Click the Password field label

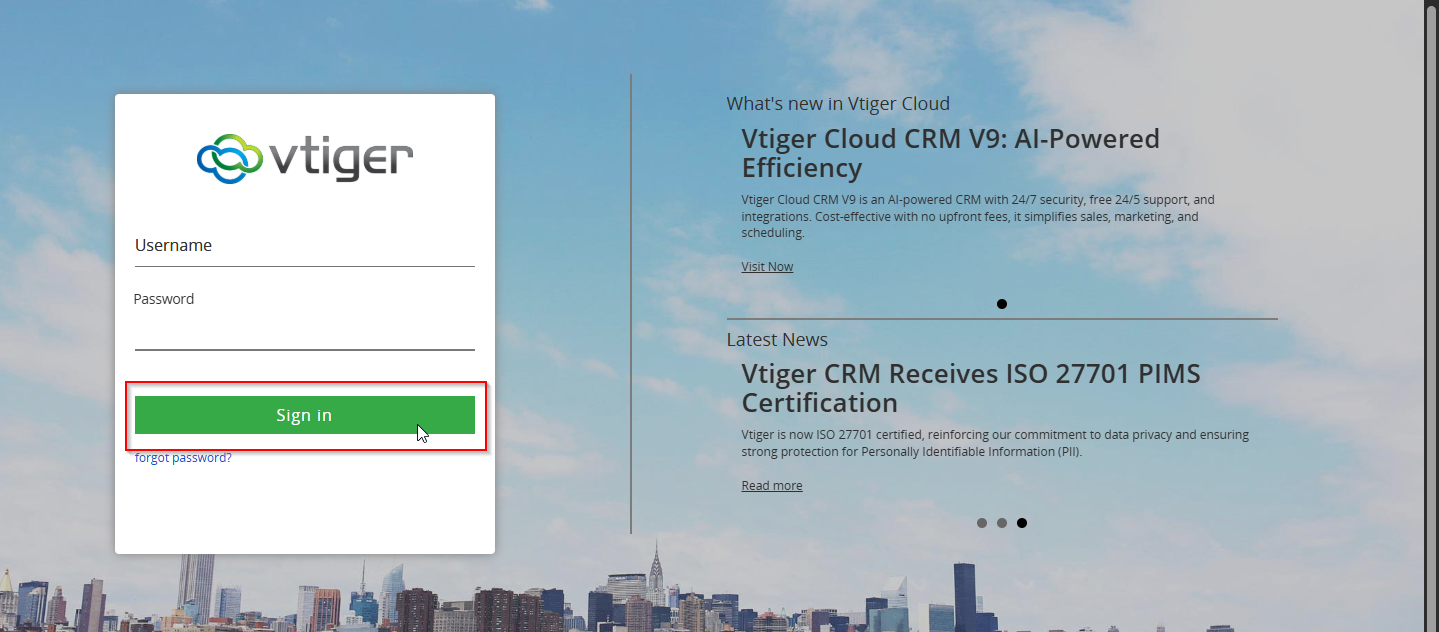pos(164,299)
